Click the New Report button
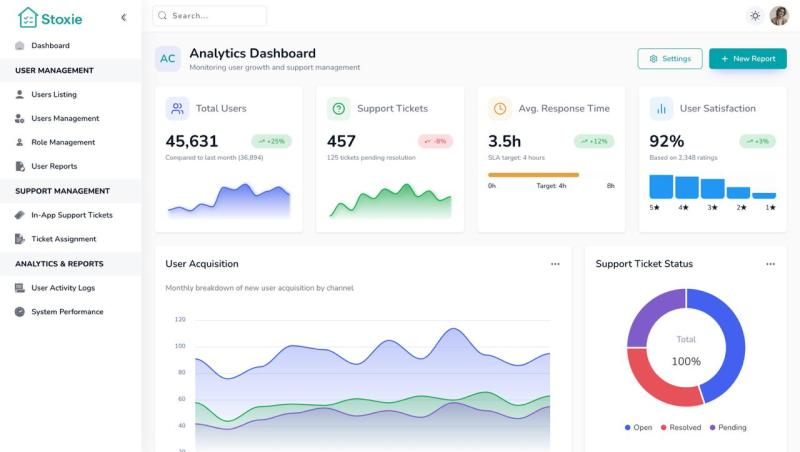Viewport: 800px width, 452px height. tap(747, 59)
